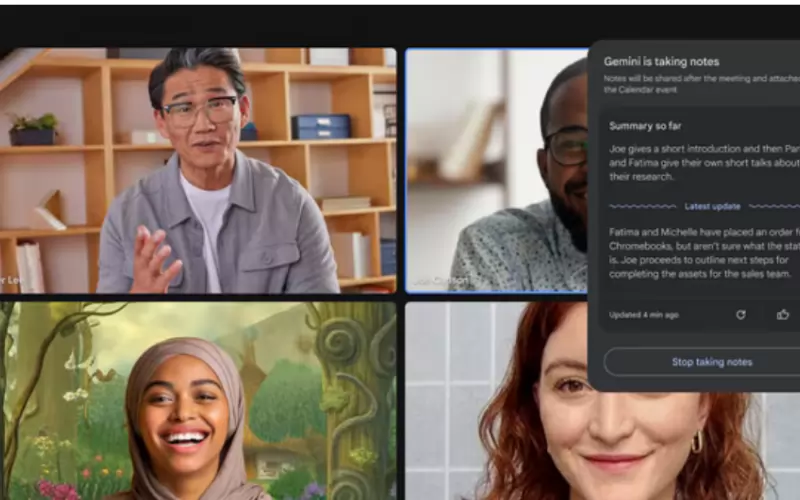This screenshot has width=800, height=500.
Task: Click summary text beginning 'Joe gives a short introduction'
Action: [x=704, y=163]
